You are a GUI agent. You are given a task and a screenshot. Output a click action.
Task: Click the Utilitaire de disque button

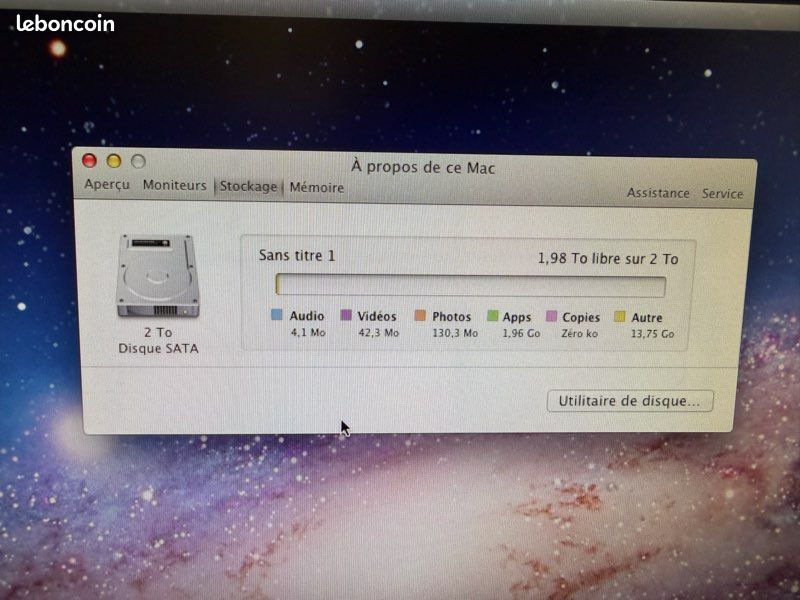[x=630, y=401]
